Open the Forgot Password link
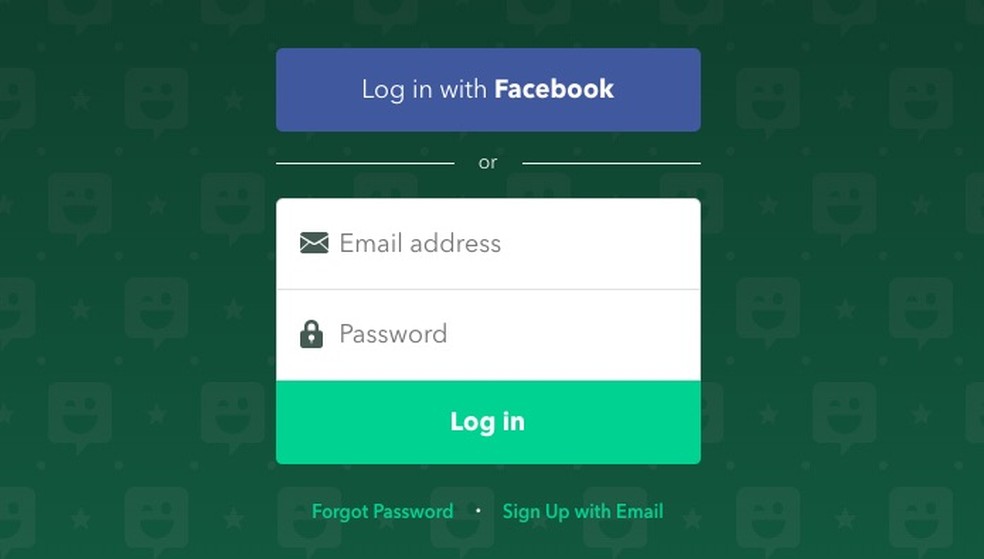The height and width of the screenshot is (559, 984). click(x=382, y=511)
